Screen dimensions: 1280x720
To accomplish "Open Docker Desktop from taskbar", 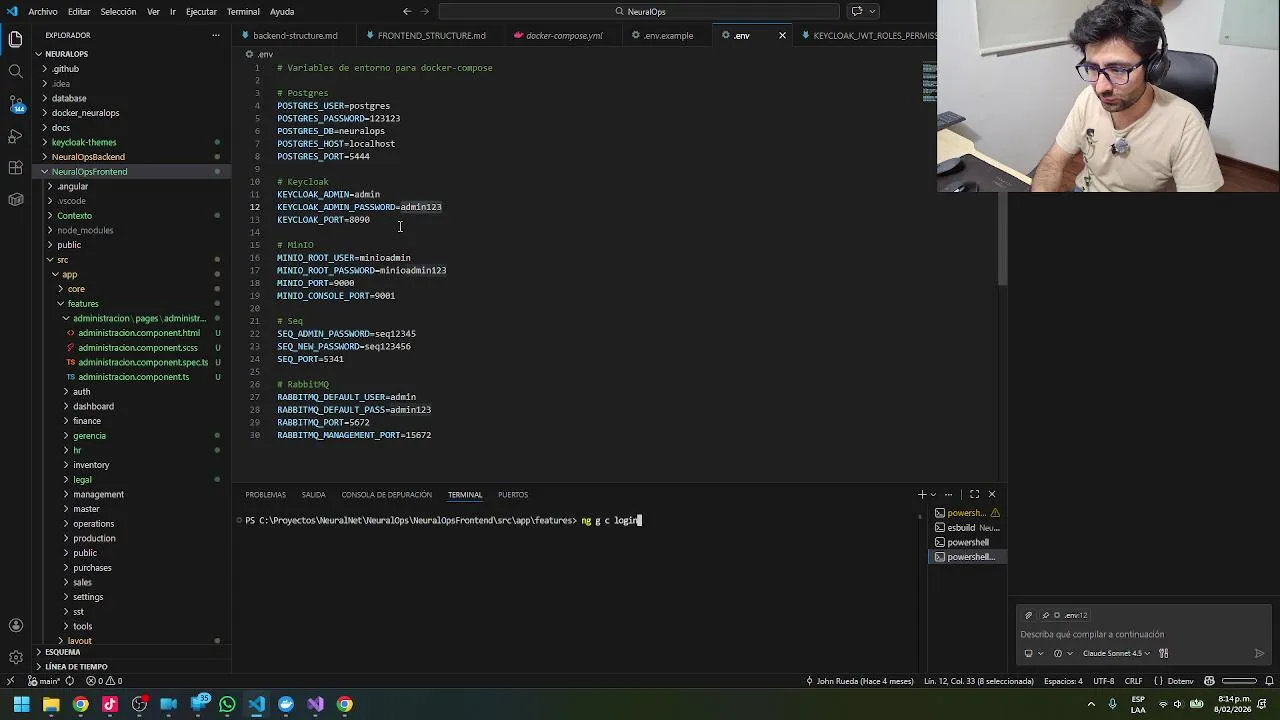I will click(x=286, y=704).
